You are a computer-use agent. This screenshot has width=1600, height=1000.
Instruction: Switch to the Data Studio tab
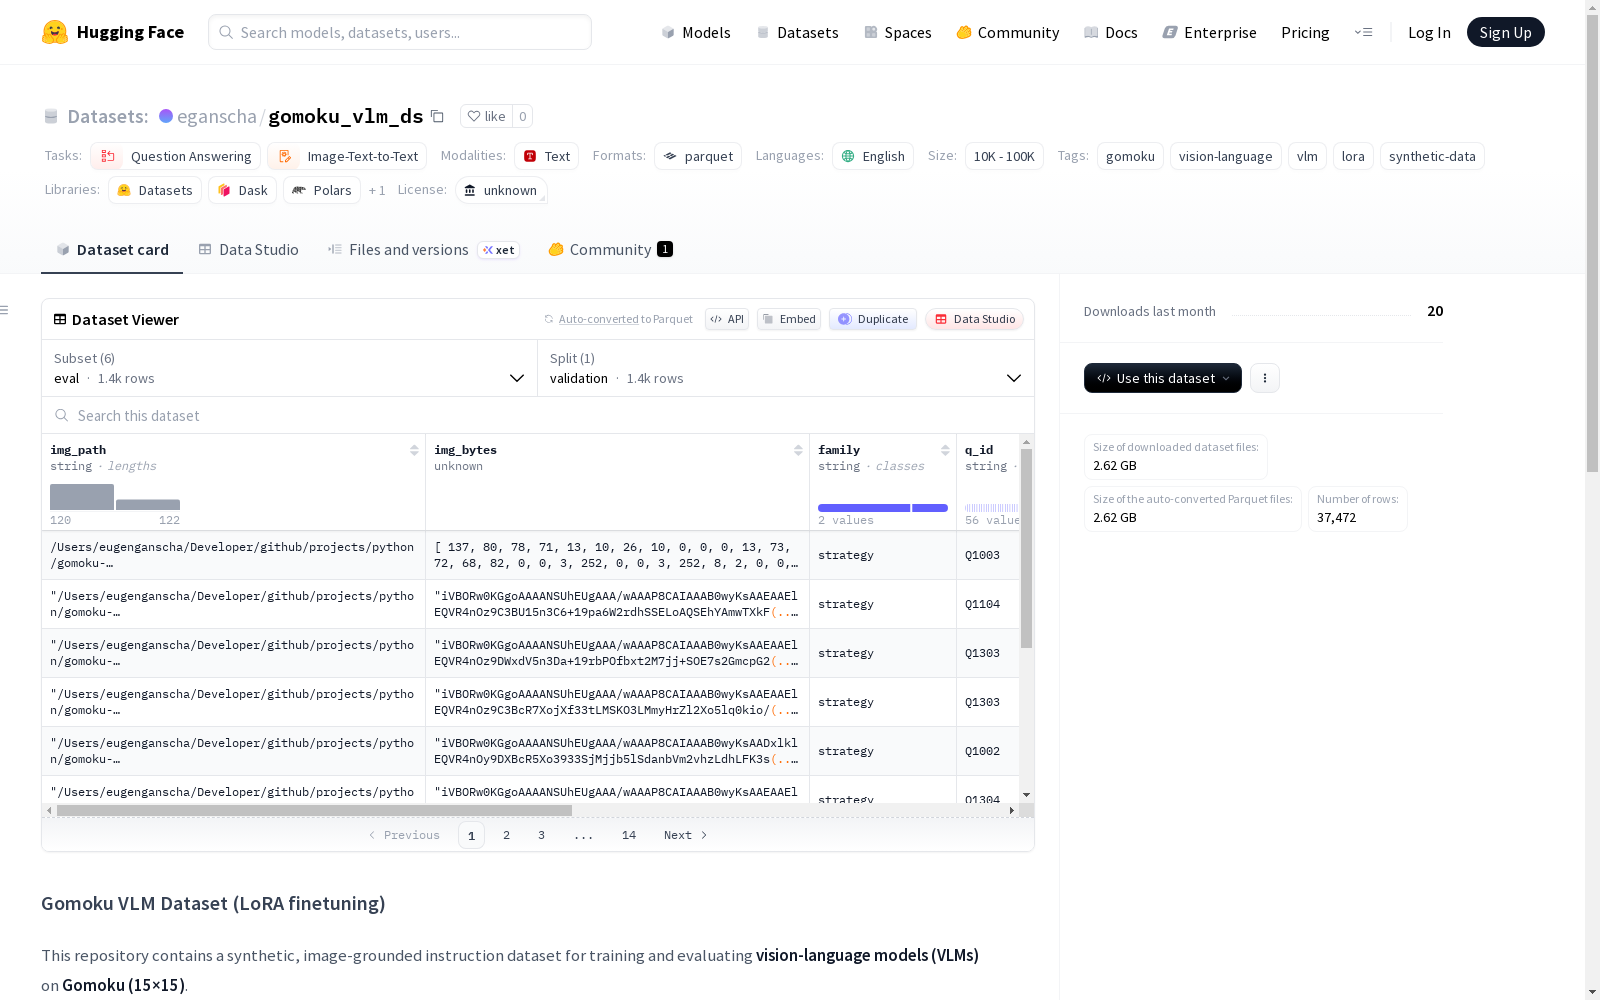click(x=248, y=250)
